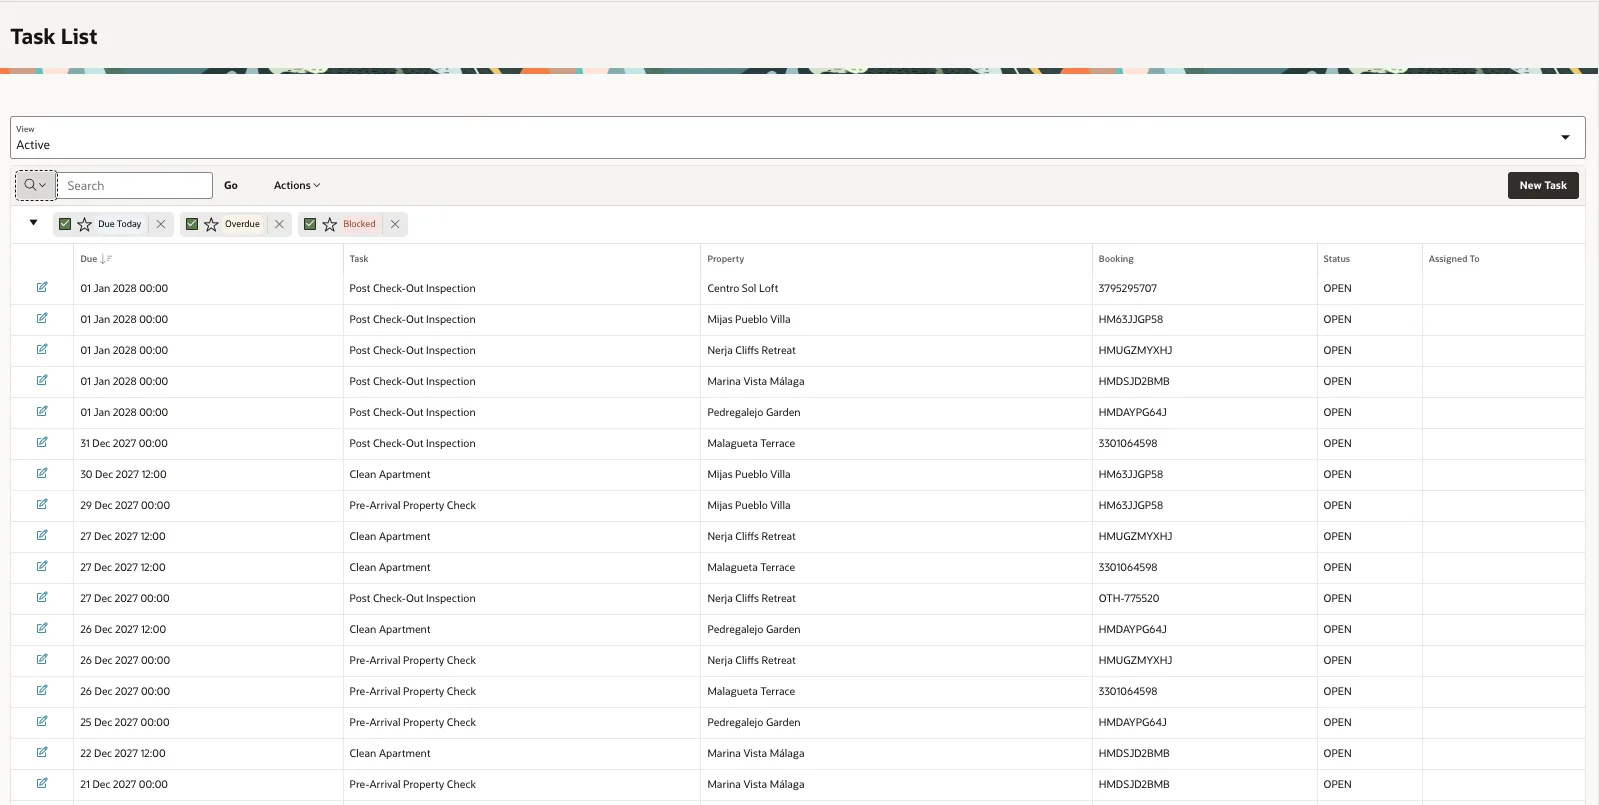
Task: Select booking number 3795295707
Action: [1128, 288]
